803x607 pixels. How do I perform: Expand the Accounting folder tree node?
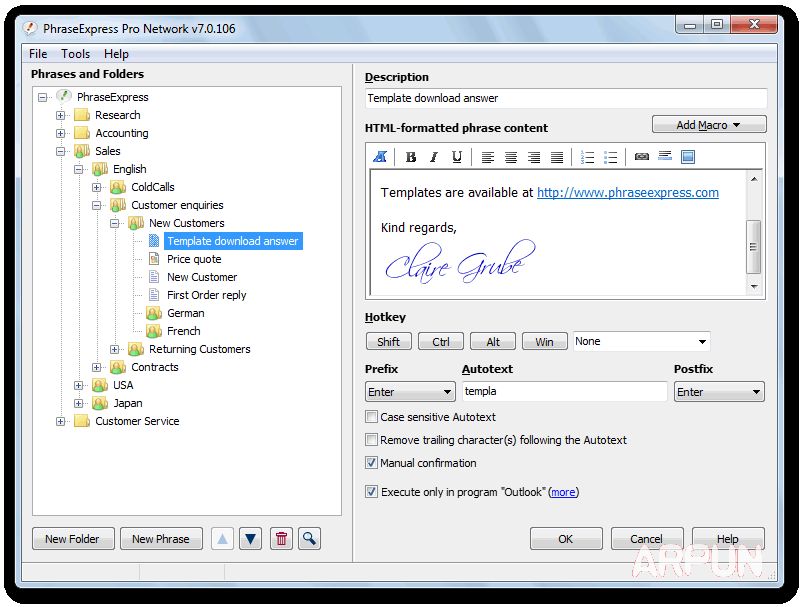(61, 133)
